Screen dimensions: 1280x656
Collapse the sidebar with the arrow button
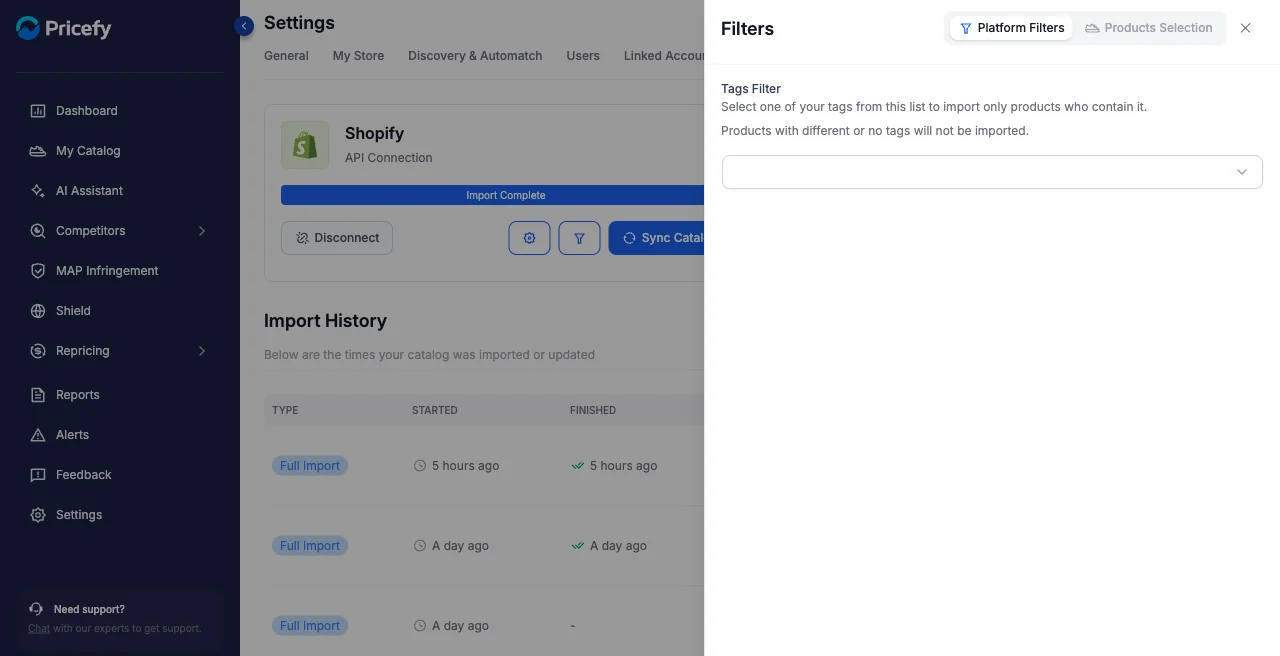pyautogui.click(x=244, y=26)
